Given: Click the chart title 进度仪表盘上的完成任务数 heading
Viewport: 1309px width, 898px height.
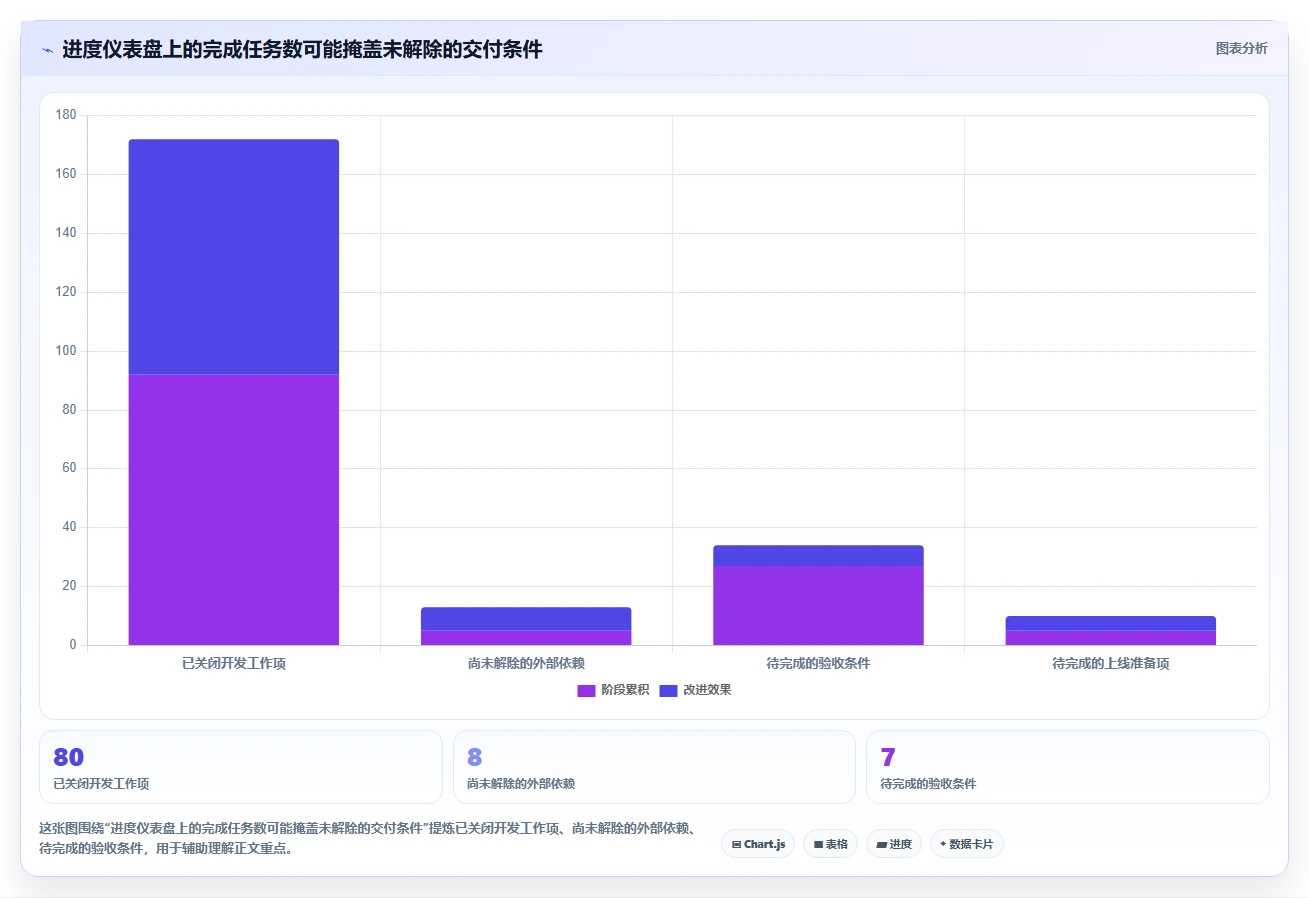Looking at the screenshot, I should pyautogui.click(x=302, y=50).
